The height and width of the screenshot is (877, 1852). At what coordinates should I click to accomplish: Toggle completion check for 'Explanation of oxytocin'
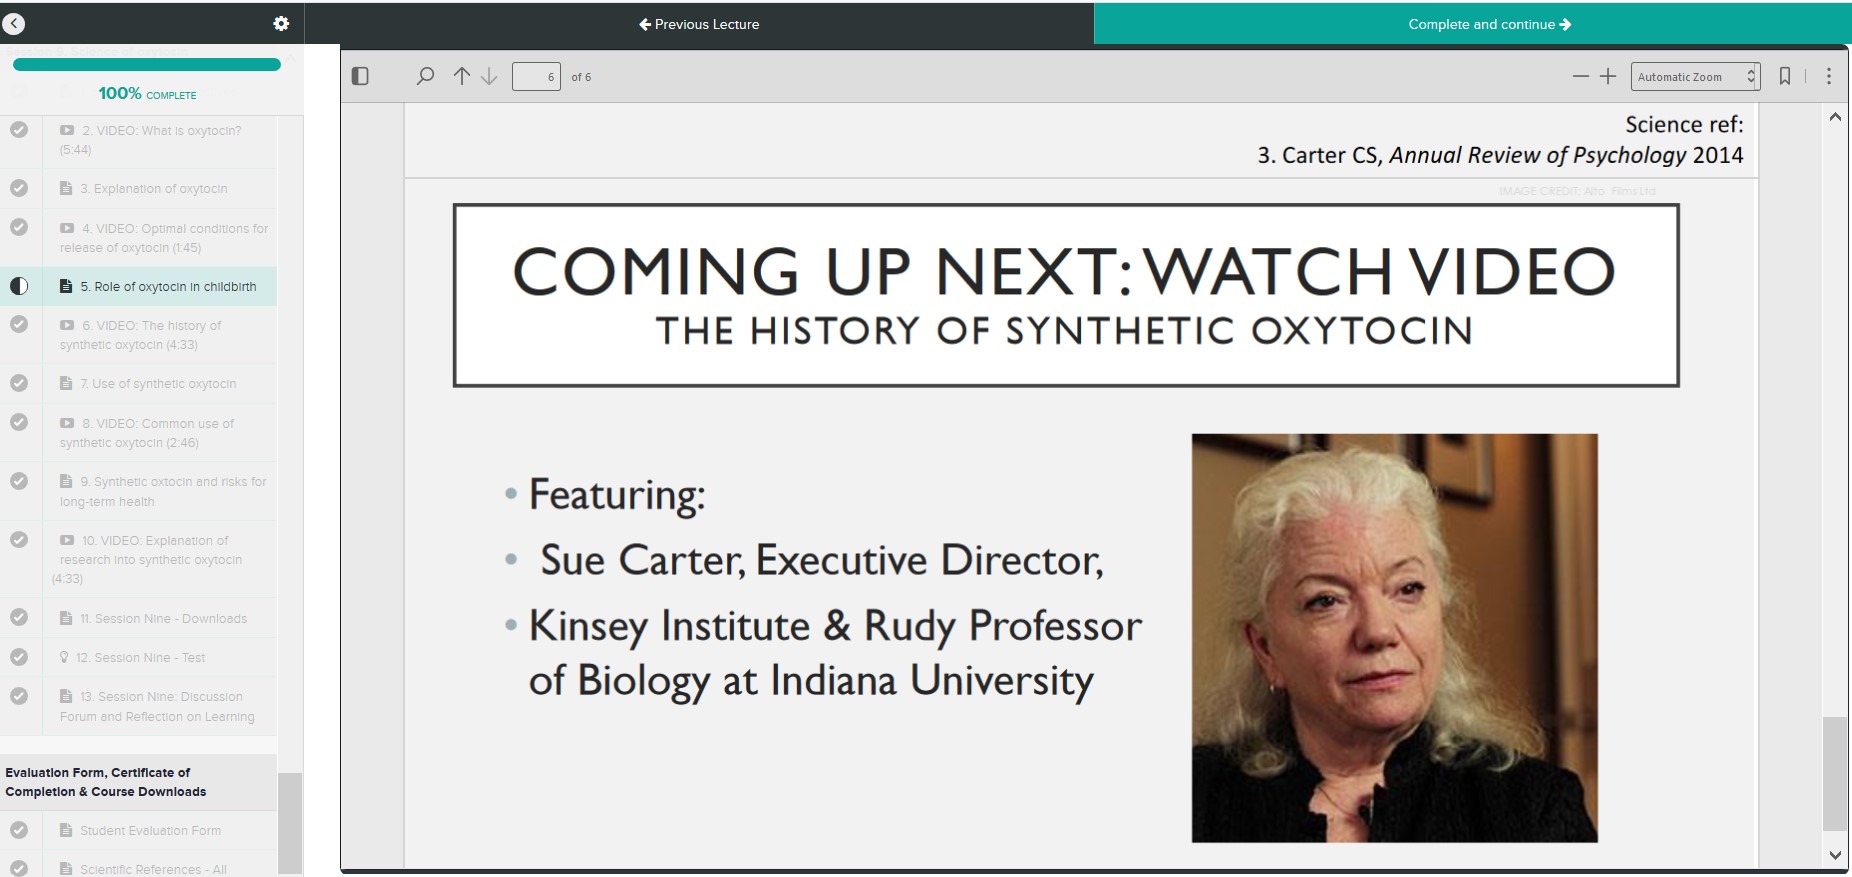19,188
